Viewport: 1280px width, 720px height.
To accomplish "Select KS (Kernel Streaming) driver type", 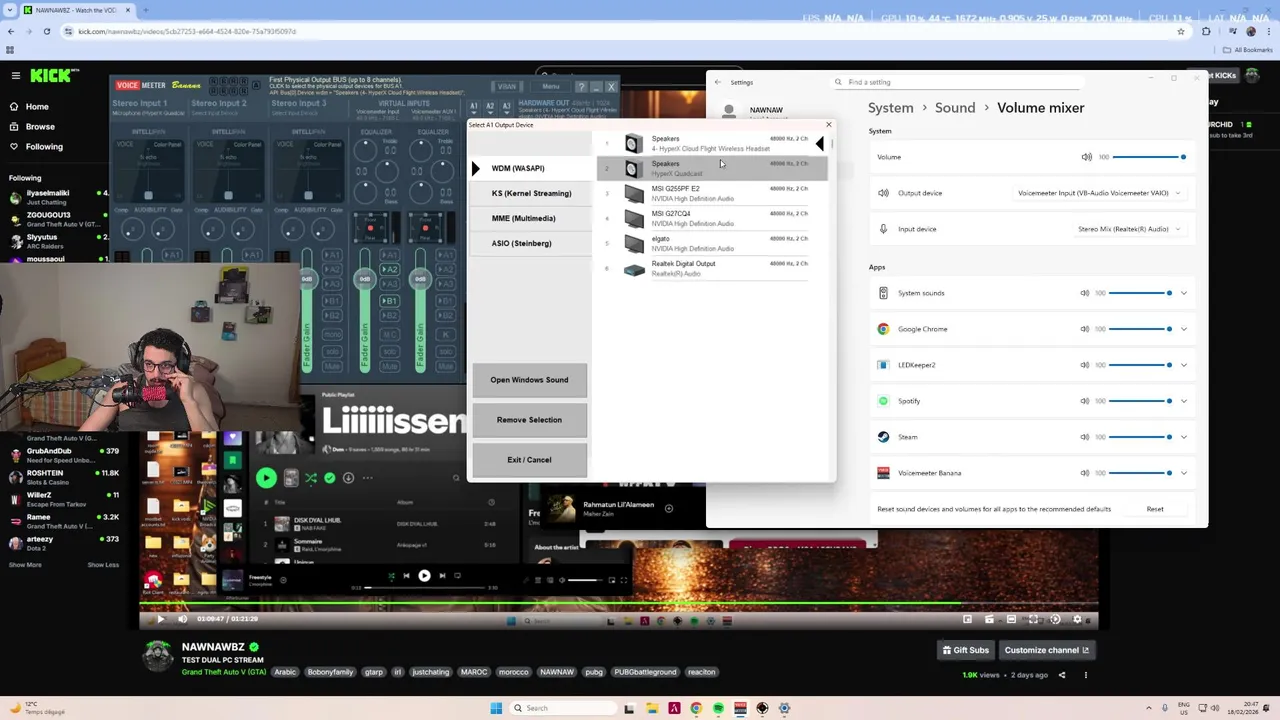I will 530,193.
